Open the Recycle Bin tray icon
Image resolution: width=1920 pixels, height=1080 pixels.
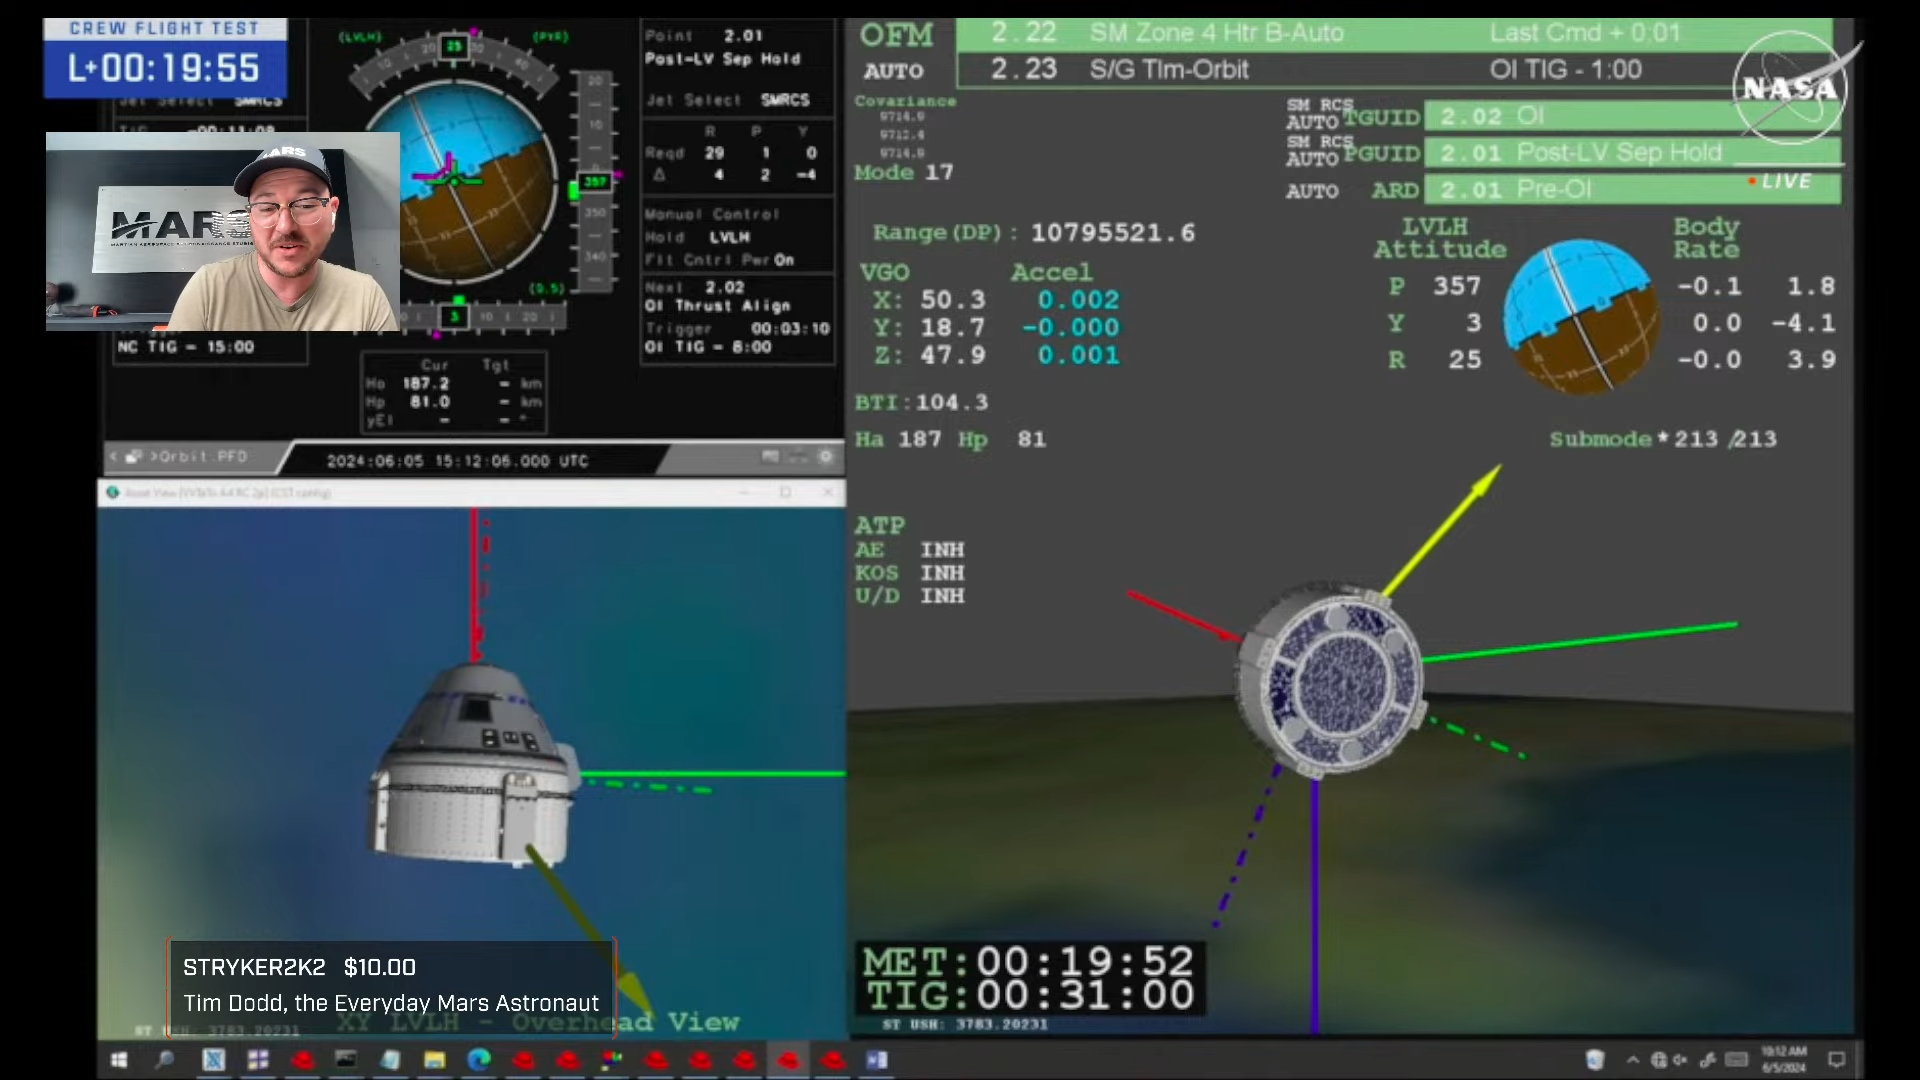(x=1595, y=1060)
